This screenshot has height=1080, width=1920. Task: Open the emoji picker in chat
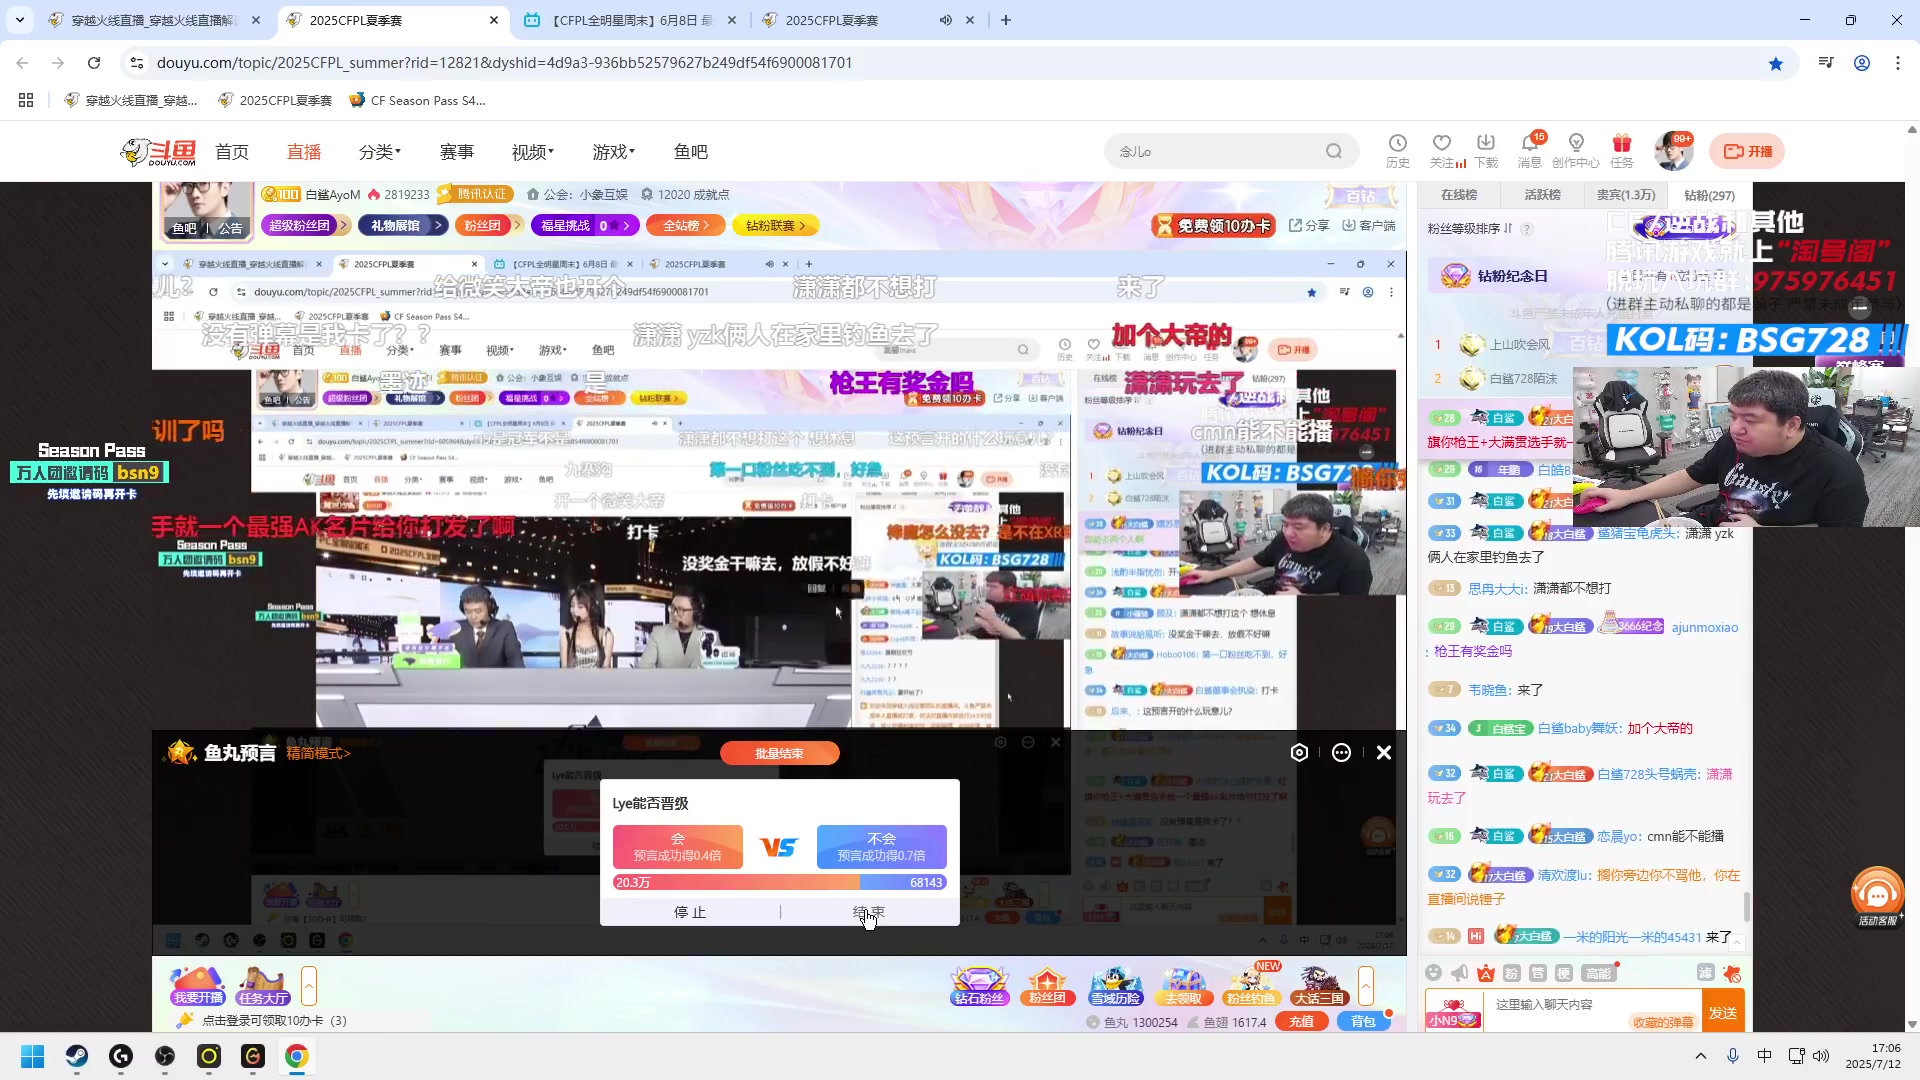(x=1434, y=973)
